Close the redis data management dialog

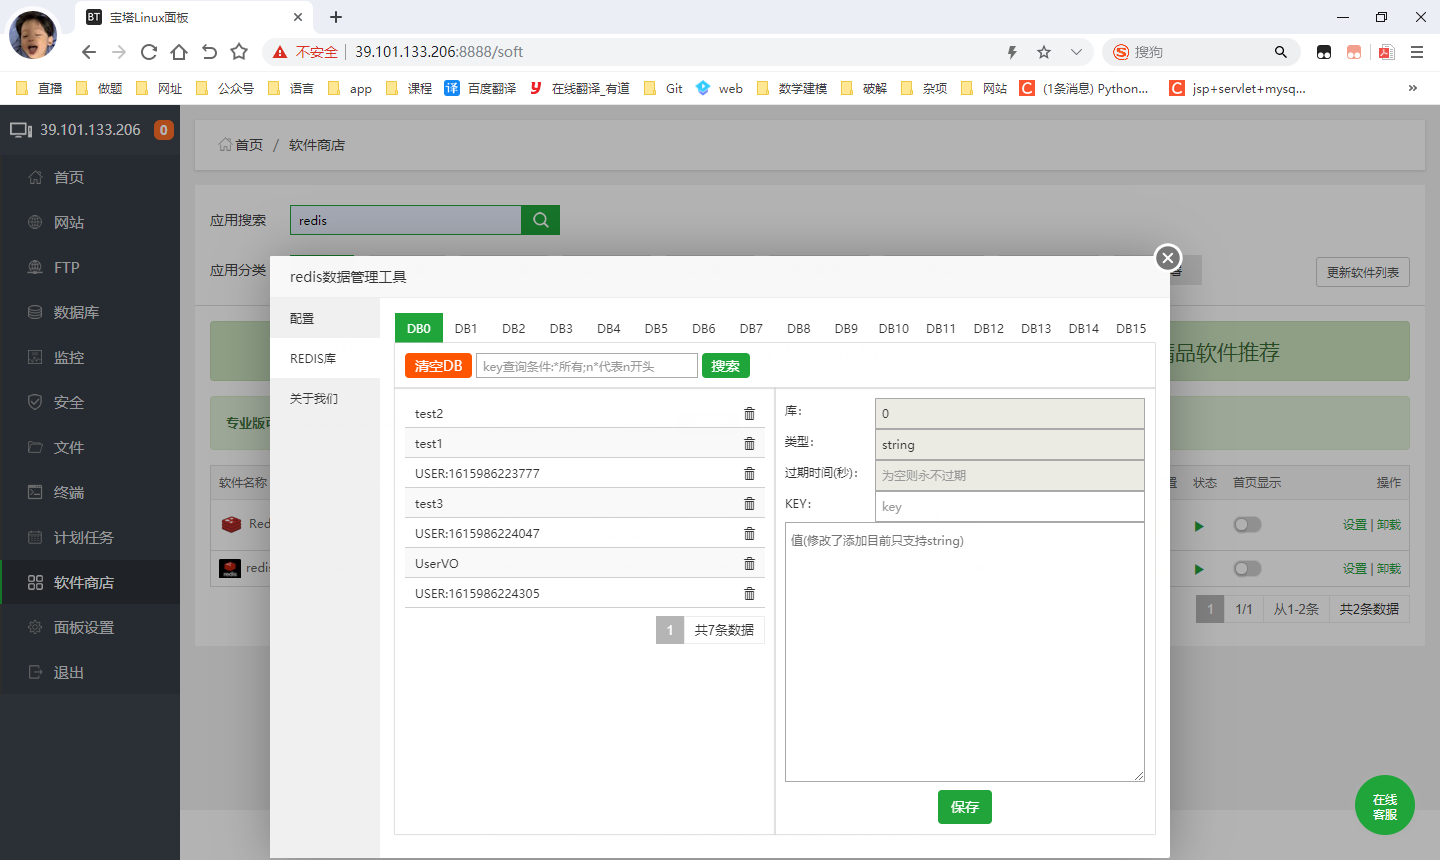point(1167,258)
